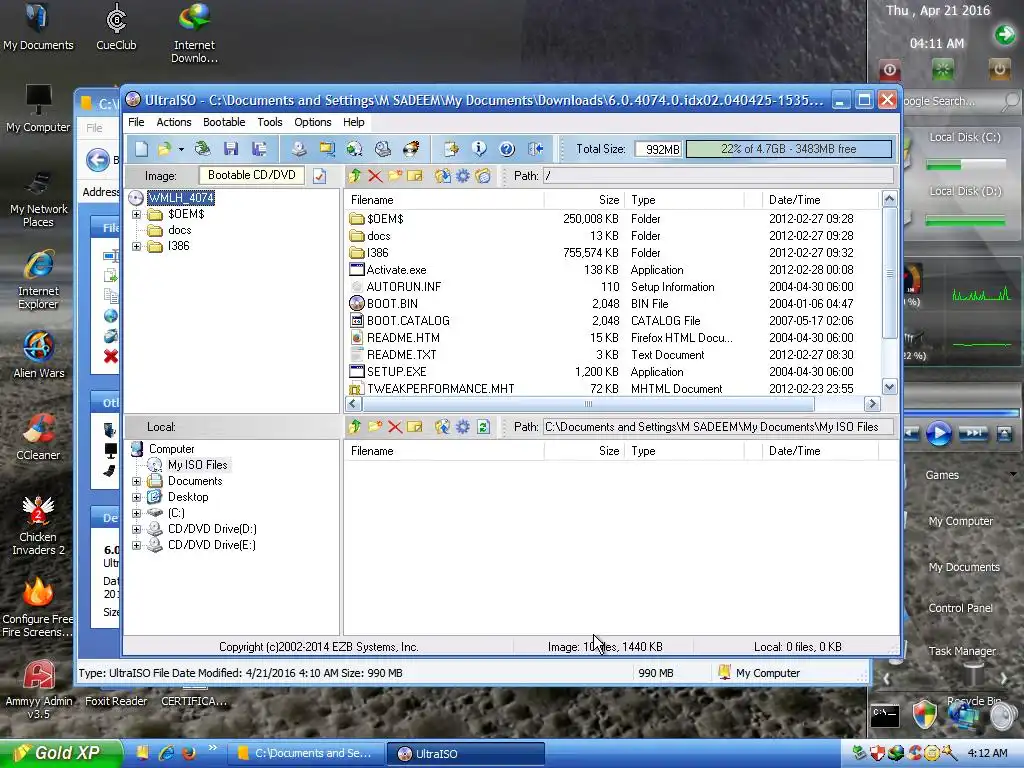Click the gear icon in Local toolbar
The height and width of the screenshot is (768, 1024).
463,427
